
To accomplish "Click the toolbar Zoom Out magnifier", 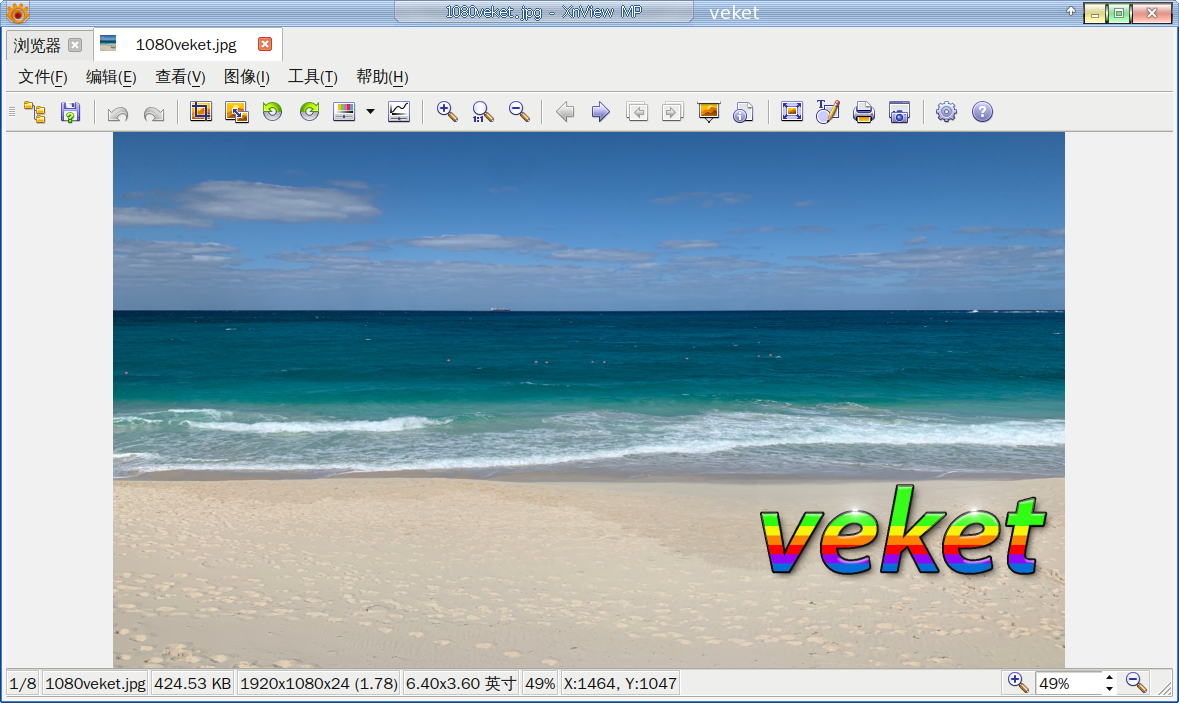I will [x=519, y=112].
